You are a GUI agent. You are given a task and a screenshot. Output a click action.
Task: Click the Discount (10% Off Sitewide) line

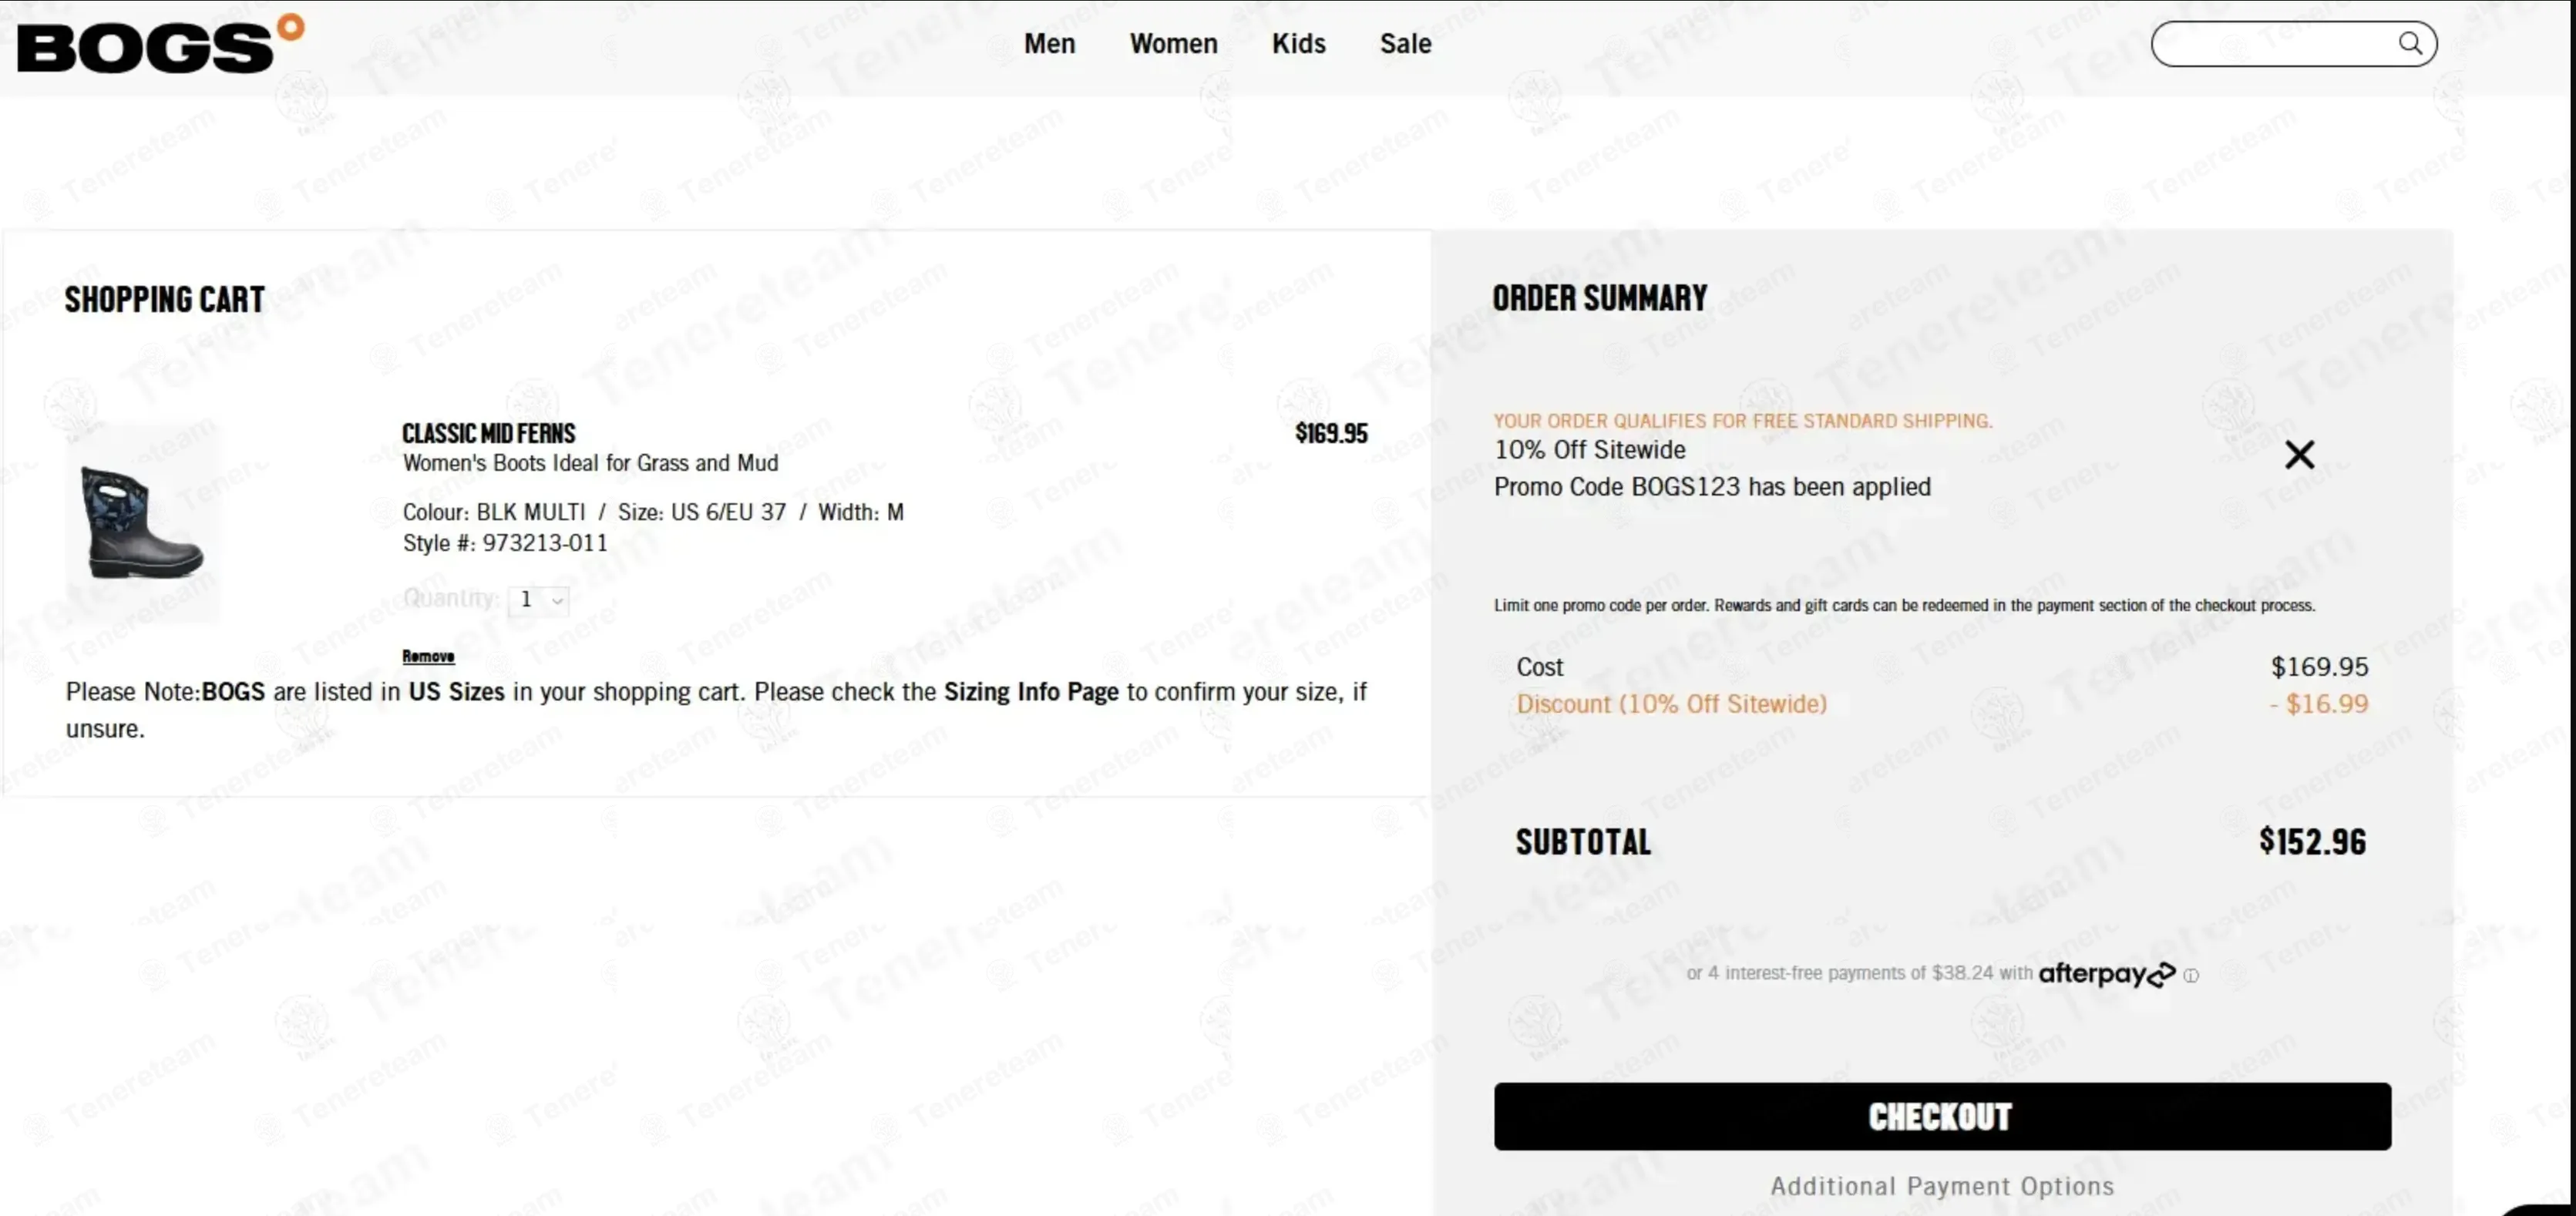[x=1671, y=704]
